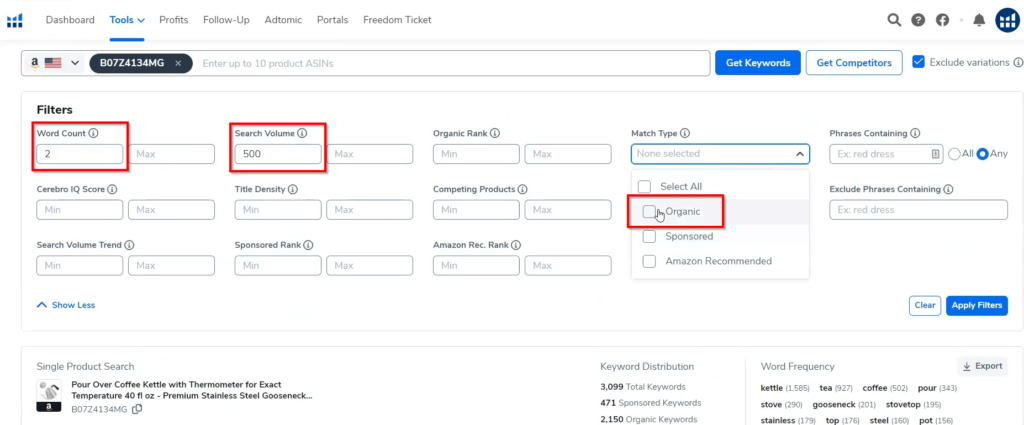The width and height of the screenshot is (1024, 425).
Task: Toggle the Exclude variations checkbox
Action: 919,62
